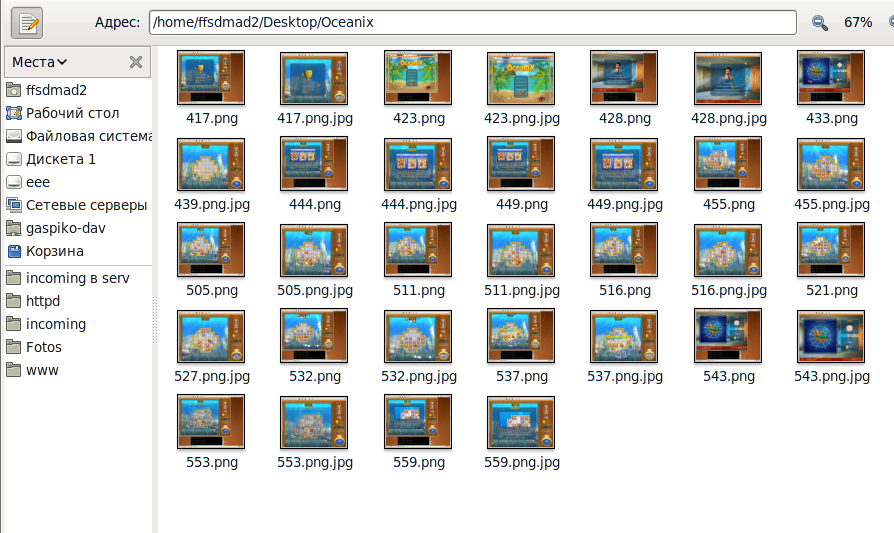The width and height of the screenshot is (894, 533).
Task: Open gaspiko-dav network folder
Action: pyautogui.click(x=56, y=228)
